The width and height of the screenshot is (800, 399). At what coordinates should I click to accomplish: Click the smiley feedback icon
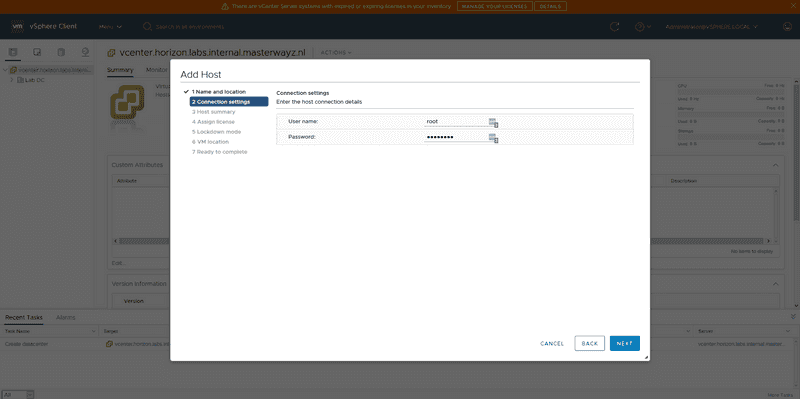(x=787, y=27)
